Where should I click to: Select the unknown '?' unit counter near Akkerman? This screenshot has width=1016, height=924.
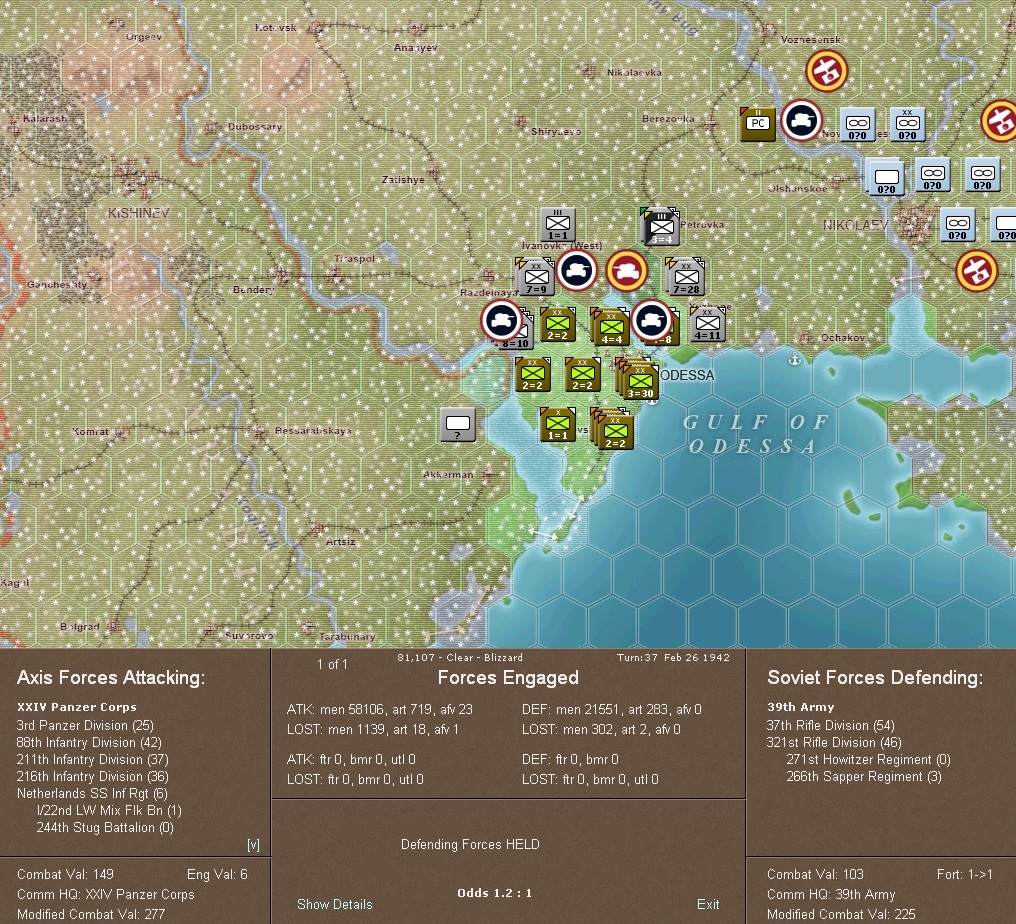[x=457, y=424]
